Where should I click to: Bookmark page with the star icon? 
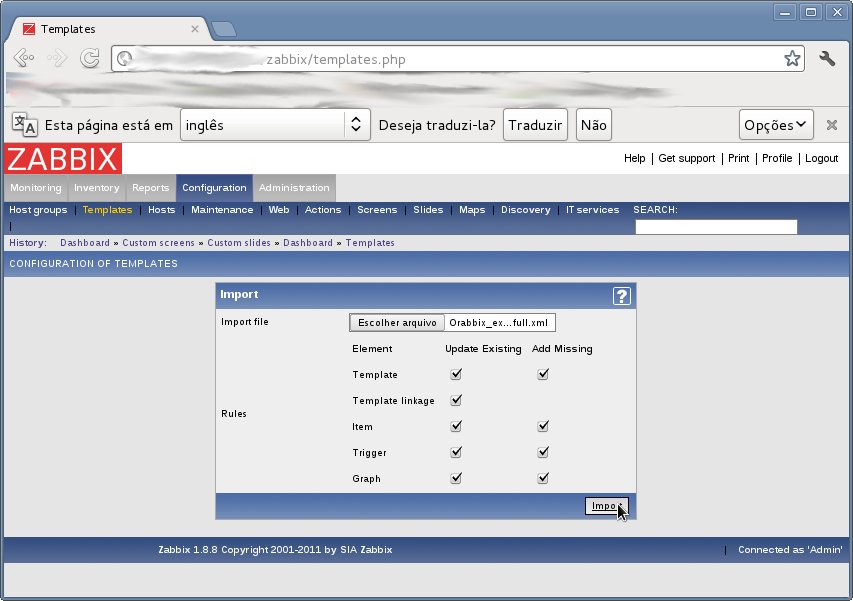pos(792,58)
